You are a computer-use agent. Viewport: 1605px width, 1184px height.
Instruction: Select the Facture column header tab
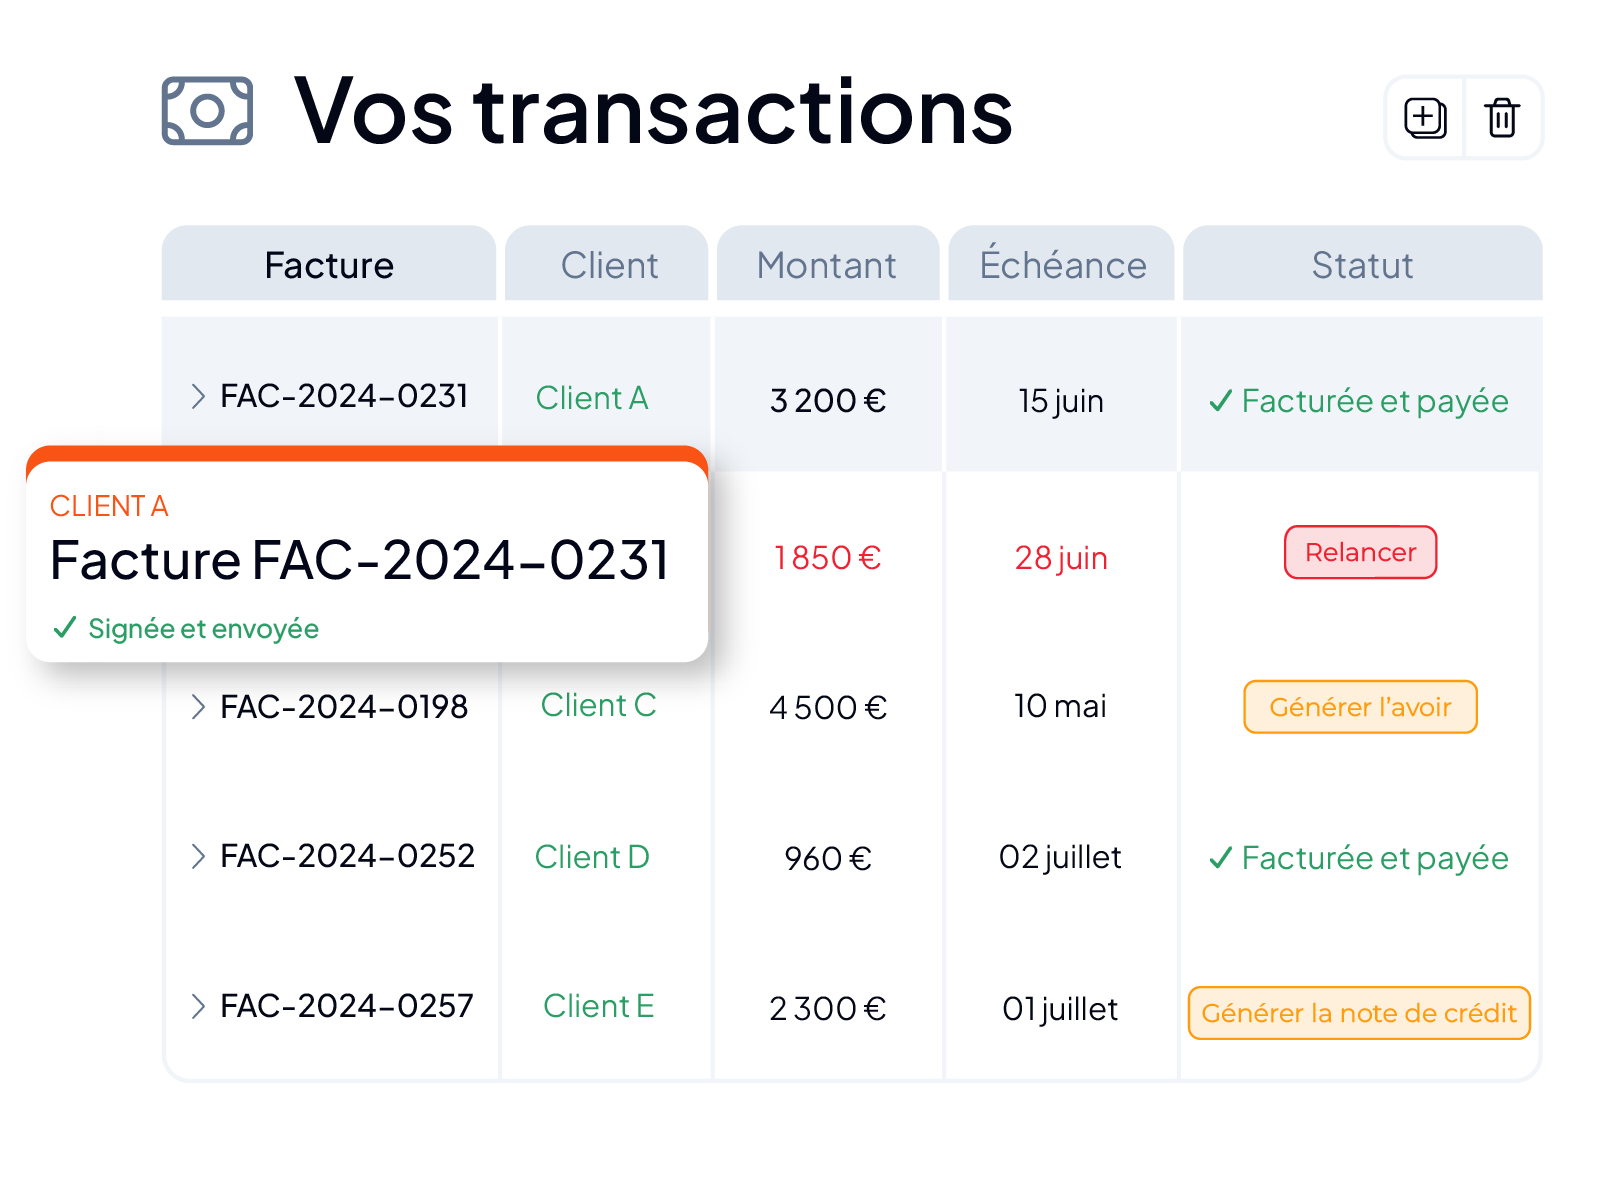(x=329, y=264)
